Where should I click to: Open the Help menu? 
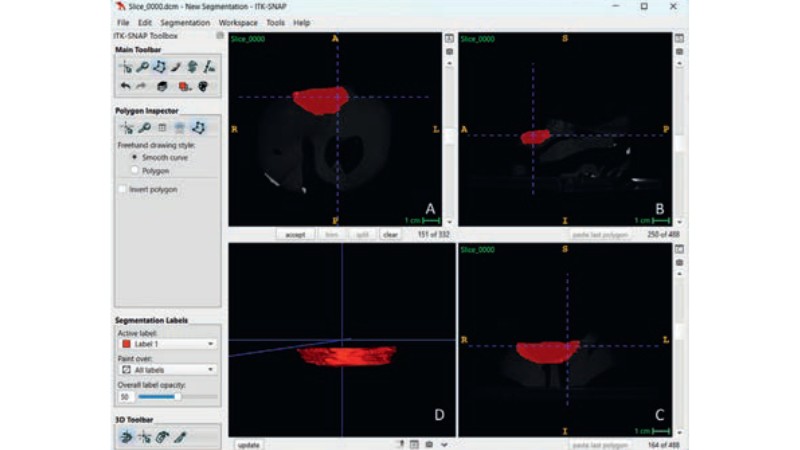tap(301, 23)
